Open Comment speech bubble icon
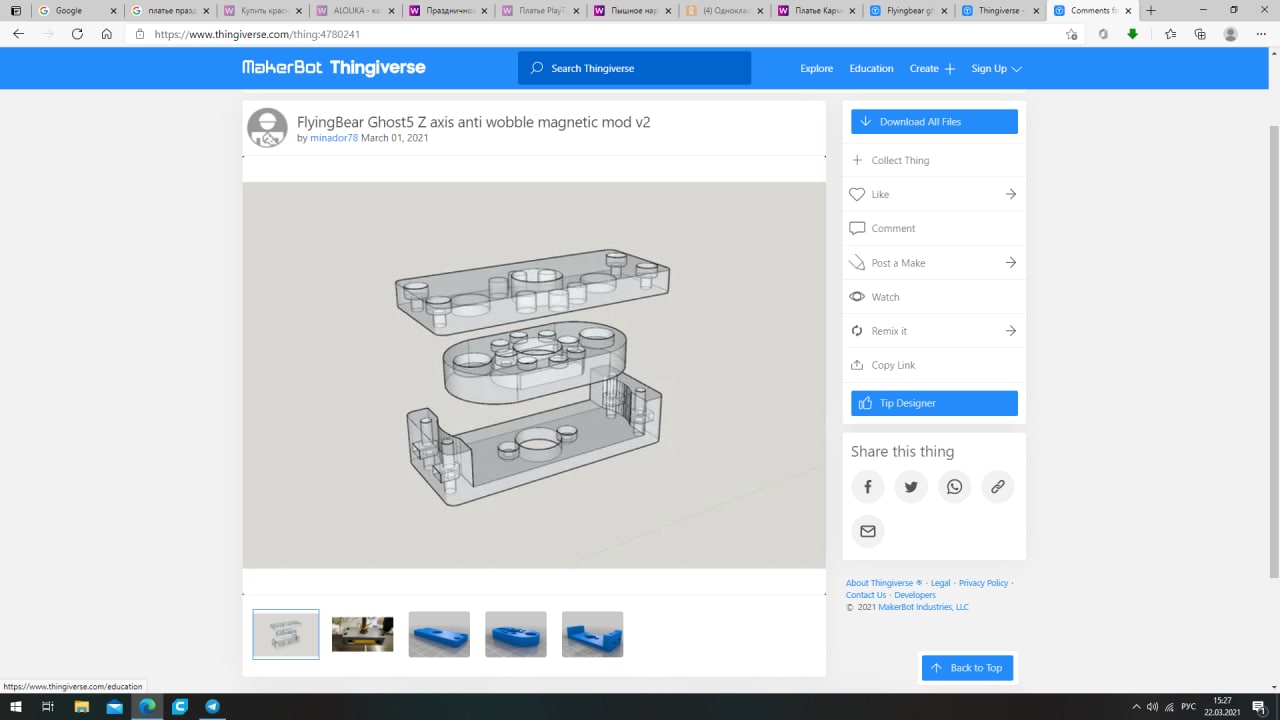Screen dimensions: 1280x720 [857, 228]
